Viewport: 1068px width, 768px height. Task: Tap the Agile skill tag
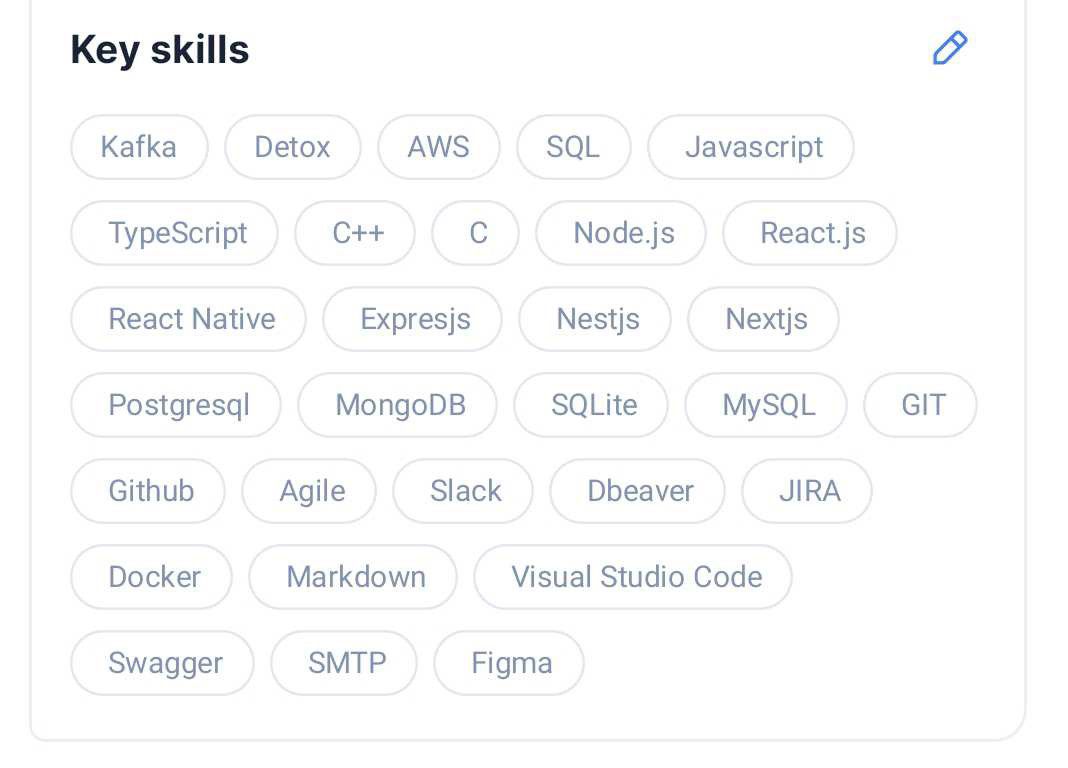click(309, 490)
